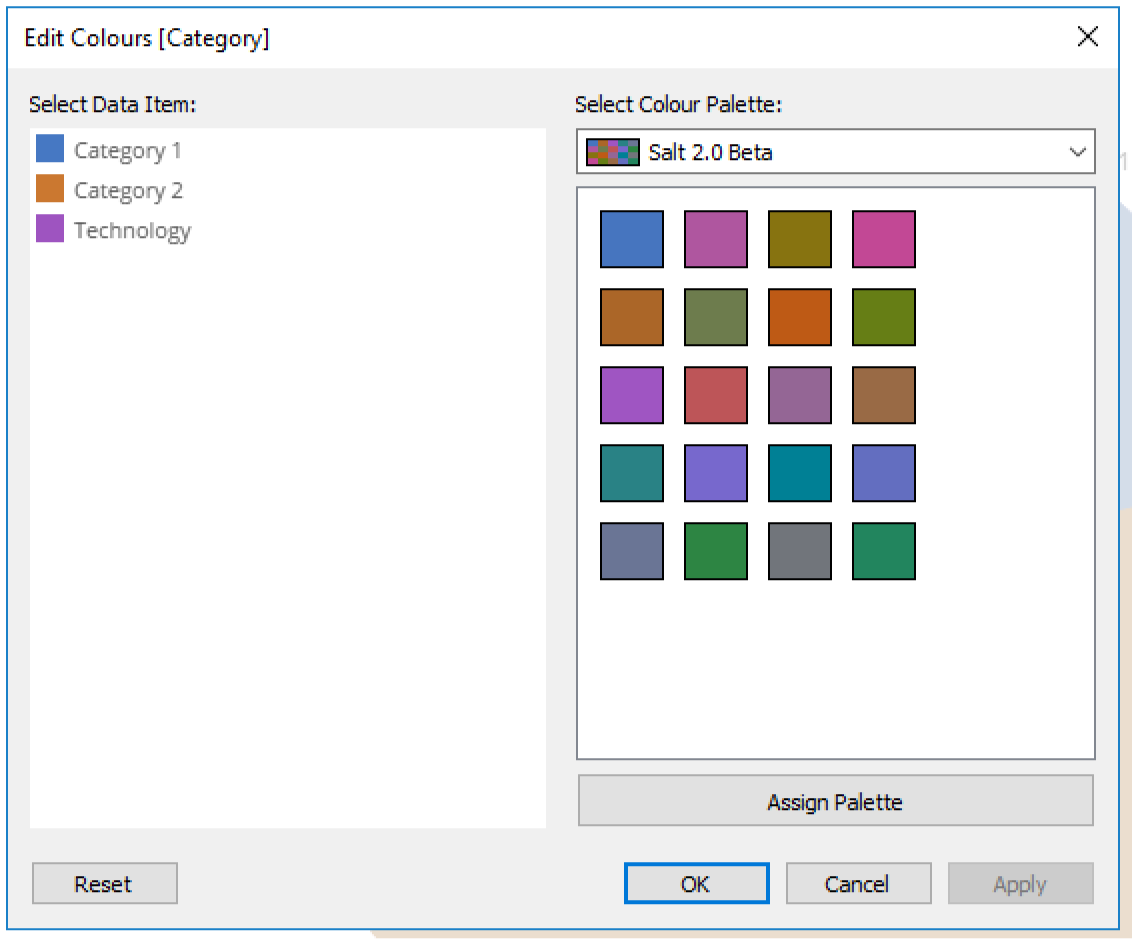Select the olive swatch in the top row
This screenshot has height=939, width=1132.
pos(799,238)
